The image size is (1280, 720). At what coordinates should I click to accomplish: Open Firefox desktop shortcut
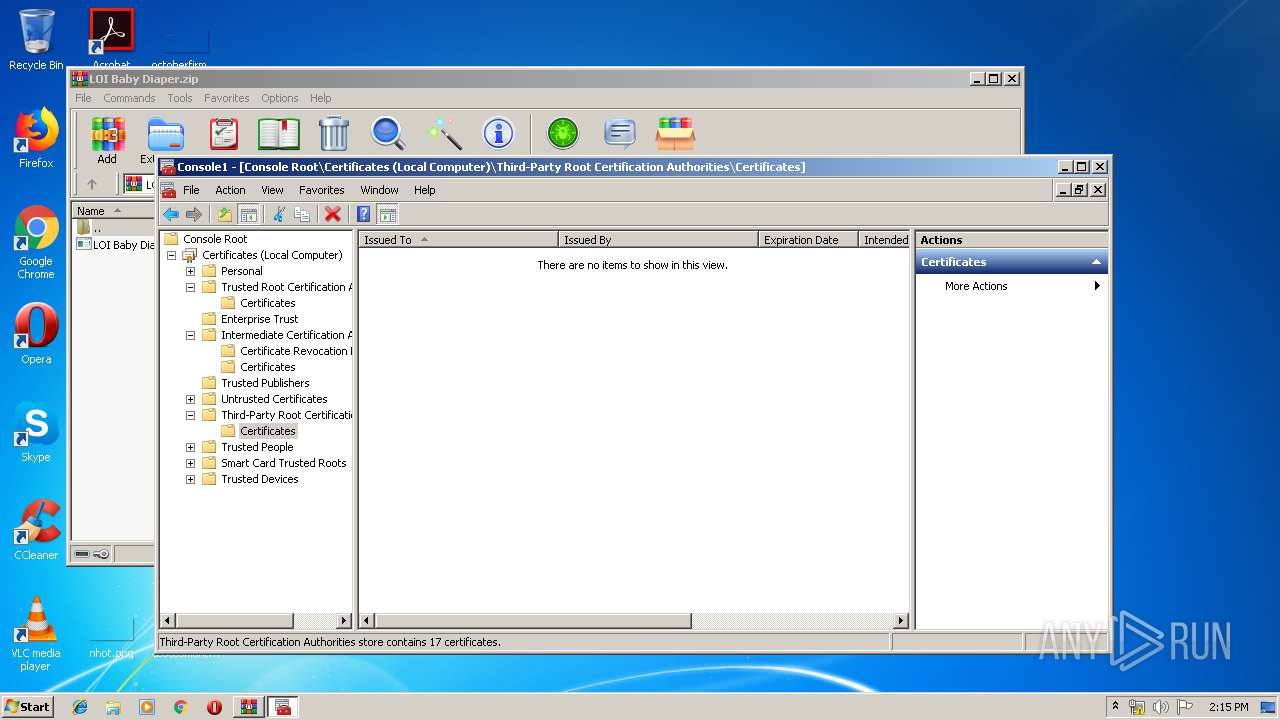(x=36, y=138)
